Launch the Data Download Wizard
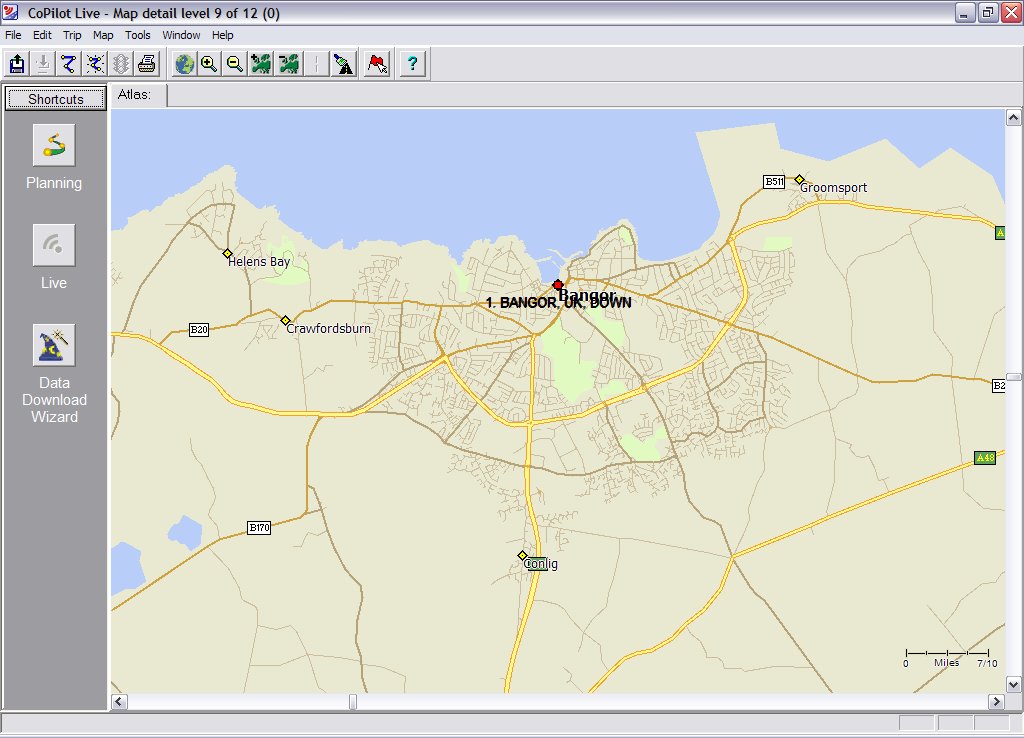This screenshot has height=738, width=1024. [54, 345]
